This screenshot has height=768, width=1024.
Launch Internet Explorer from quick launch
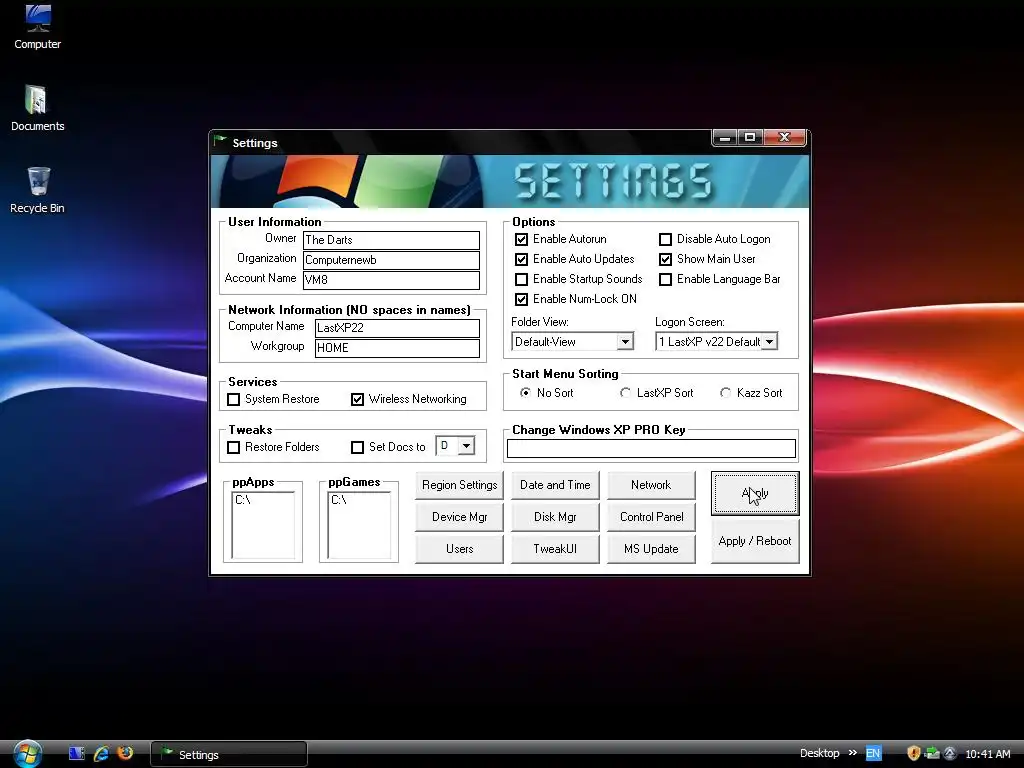[x=101, y=754]
